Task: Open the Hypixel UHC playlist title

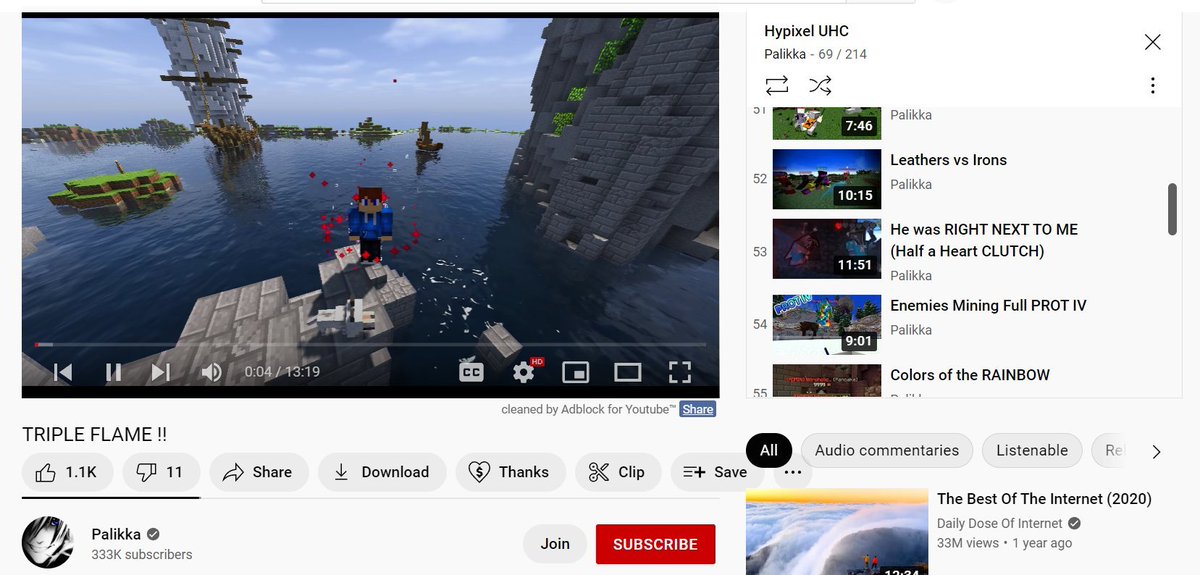Action: click(806, 31)
